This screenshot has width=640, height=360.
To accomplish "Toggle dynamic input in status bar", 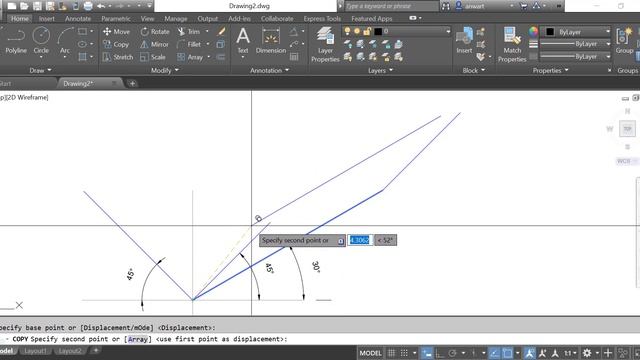I will point(427,353).
